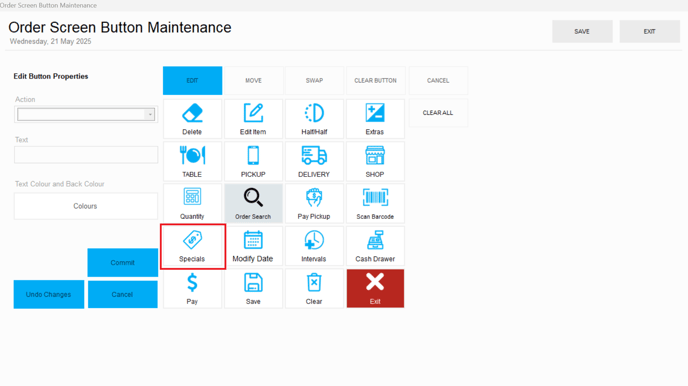Select the PICKUP phone icon button
Image resolution: width=688 pixels, height=386 pixels.
click(x=253, y=161)
